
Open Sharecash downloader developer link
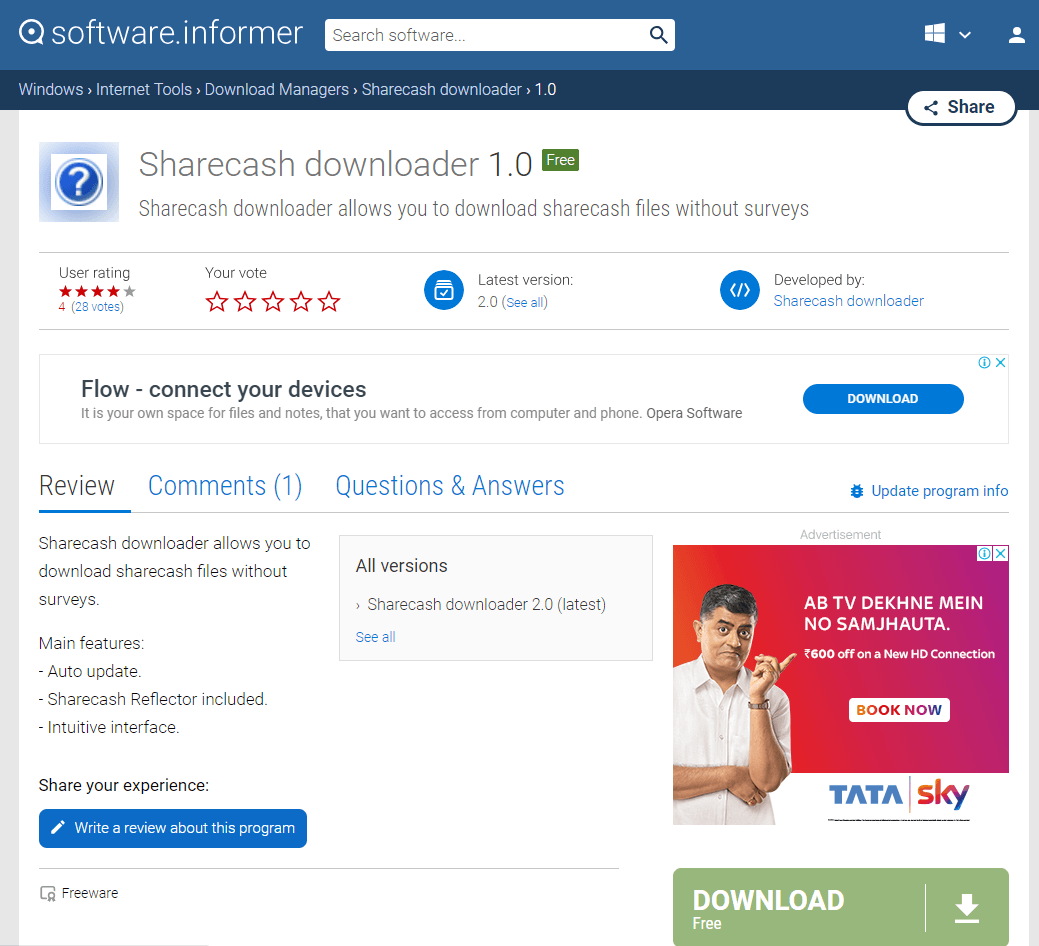(x=848, y=301)
